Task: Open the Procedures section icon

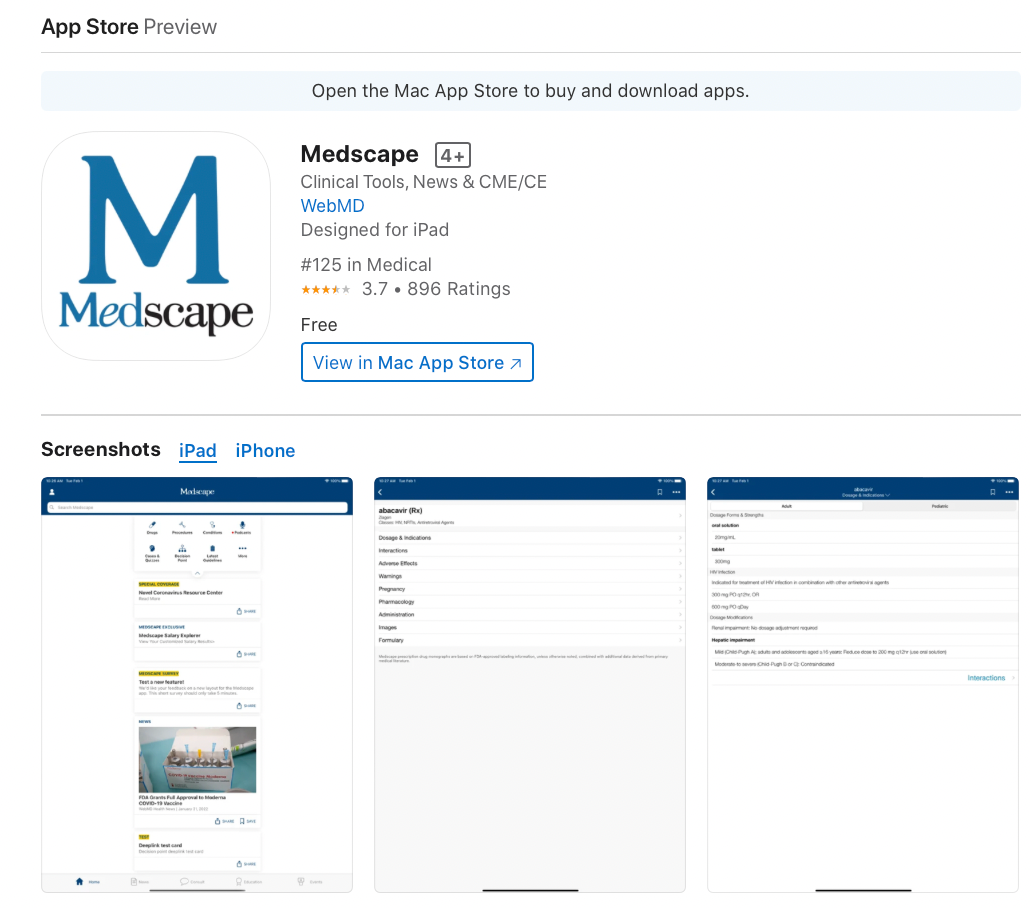Action: point(182,524)
